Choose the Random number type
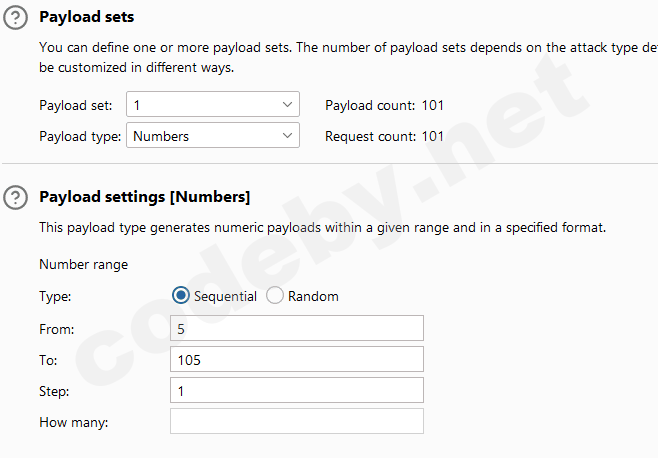Viewport: 658px width, 458px height. (x=273, y=296)
